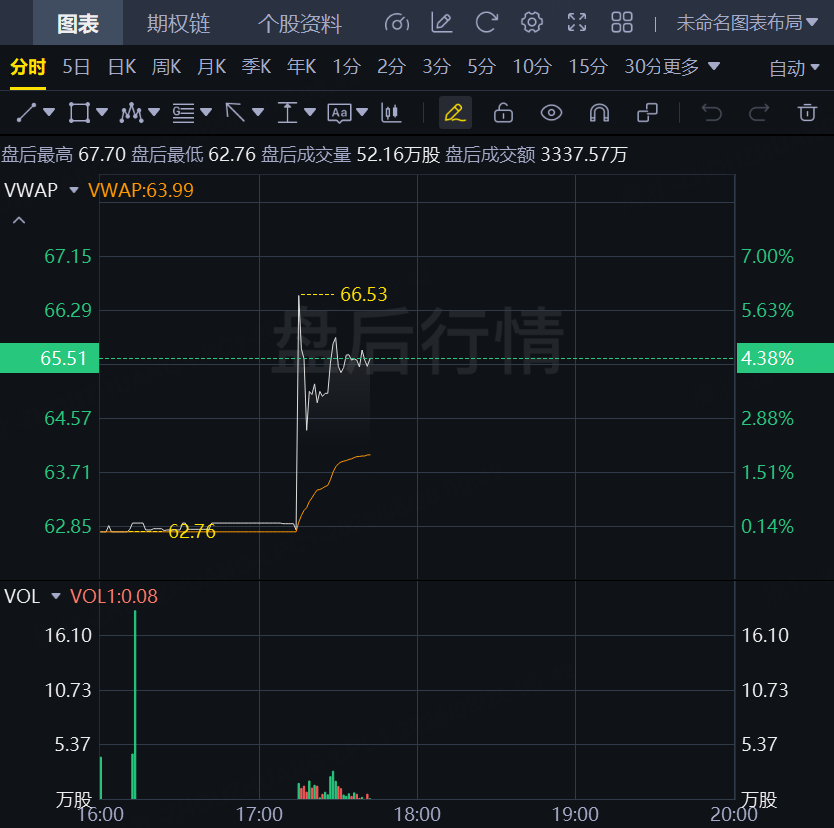Switch to 期权链 tab
834x828 pixels.
click(178, 23)
